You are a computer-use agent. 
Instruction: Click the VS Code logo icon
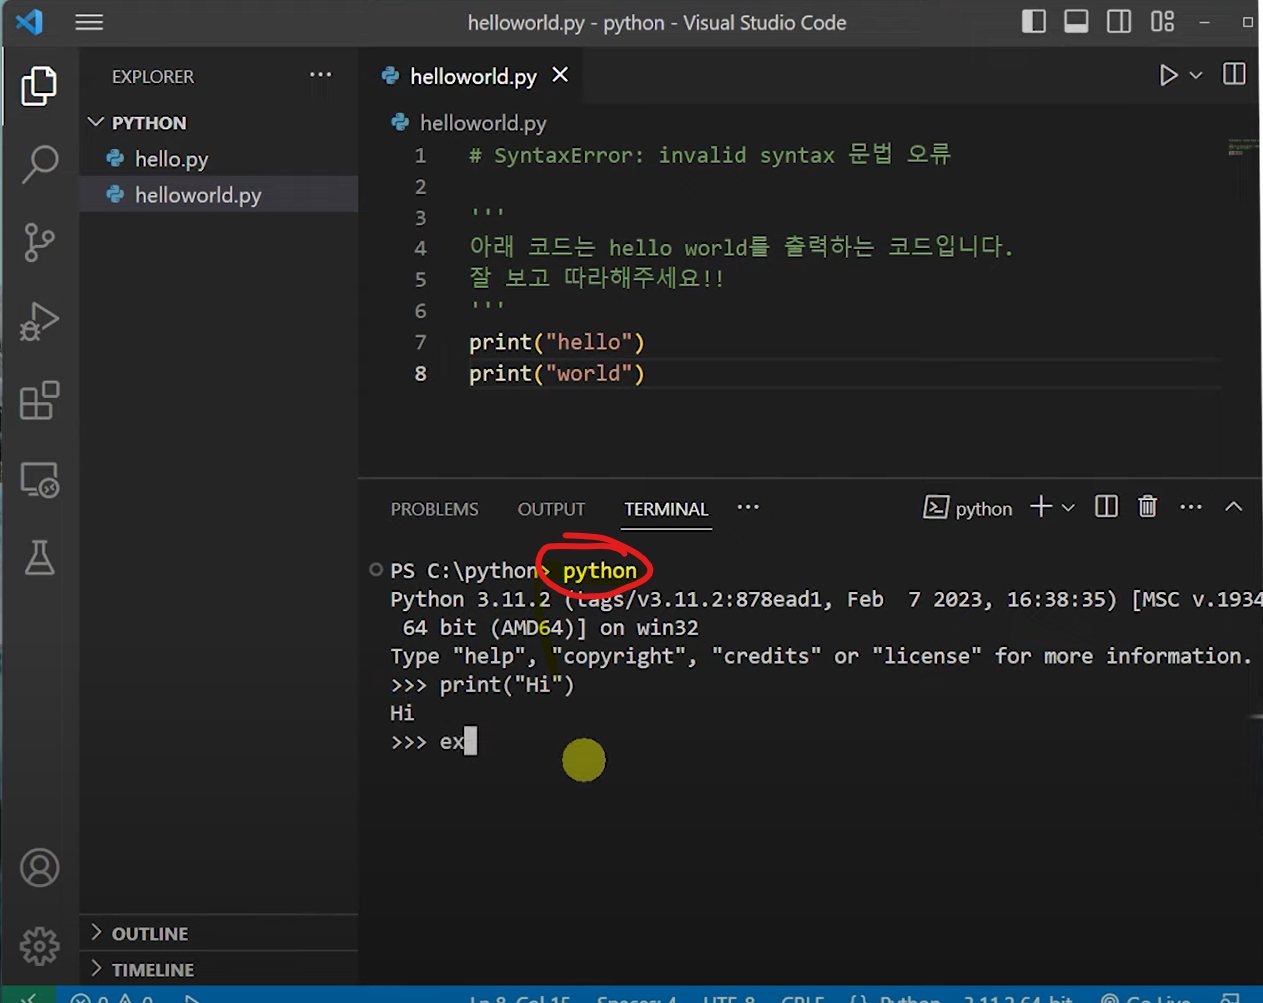tap(29, 21)
